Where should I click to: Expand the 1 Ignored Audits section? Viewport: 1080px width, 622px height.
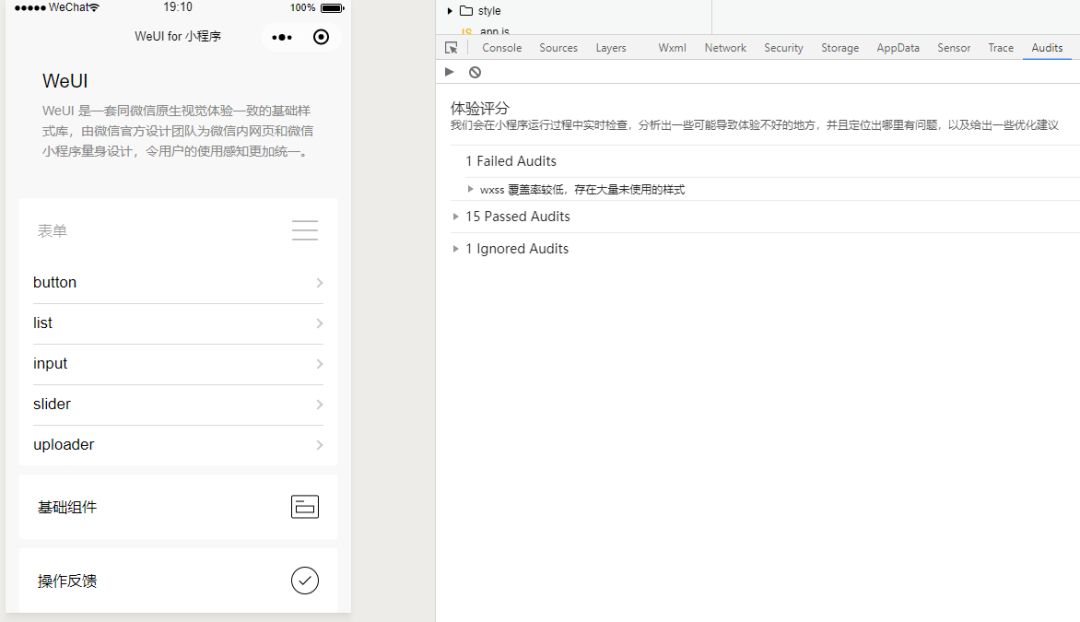(455, 249)
